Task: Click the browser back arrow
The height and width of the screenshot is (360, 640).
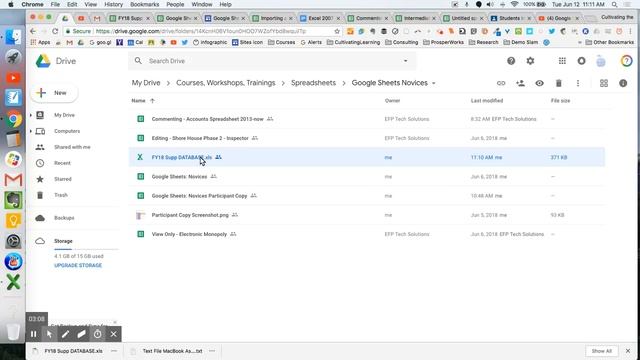Action: tap(33, 31)
